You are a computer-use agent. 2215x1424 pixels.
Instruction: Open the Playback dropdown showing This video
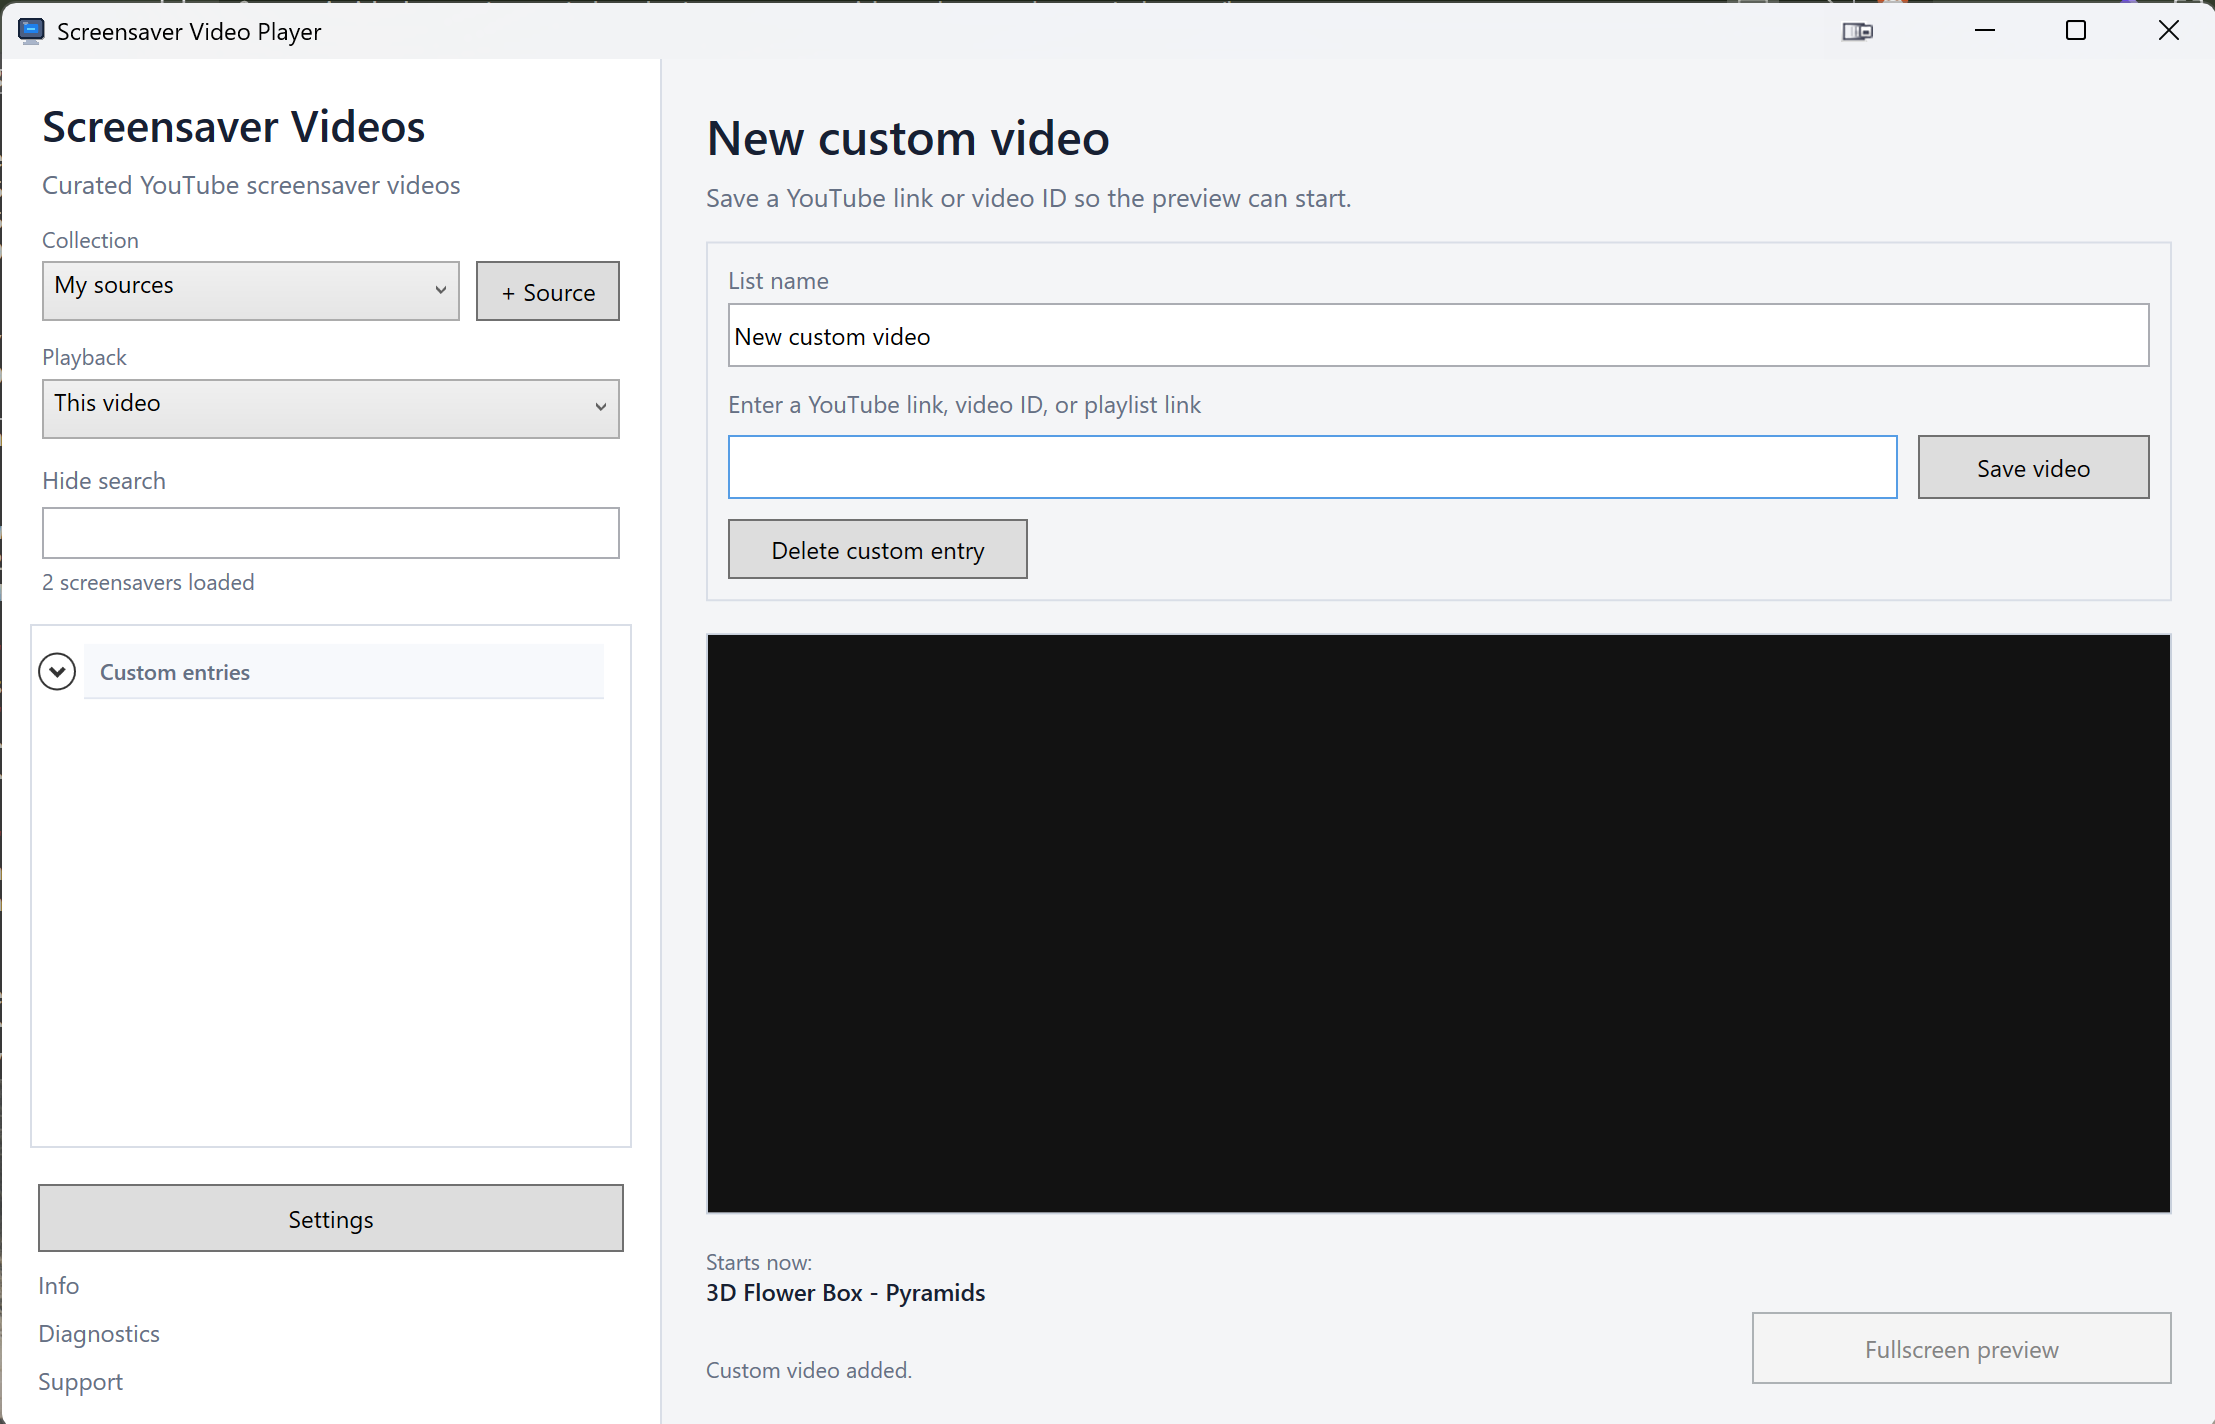click(x=331, y=409)
